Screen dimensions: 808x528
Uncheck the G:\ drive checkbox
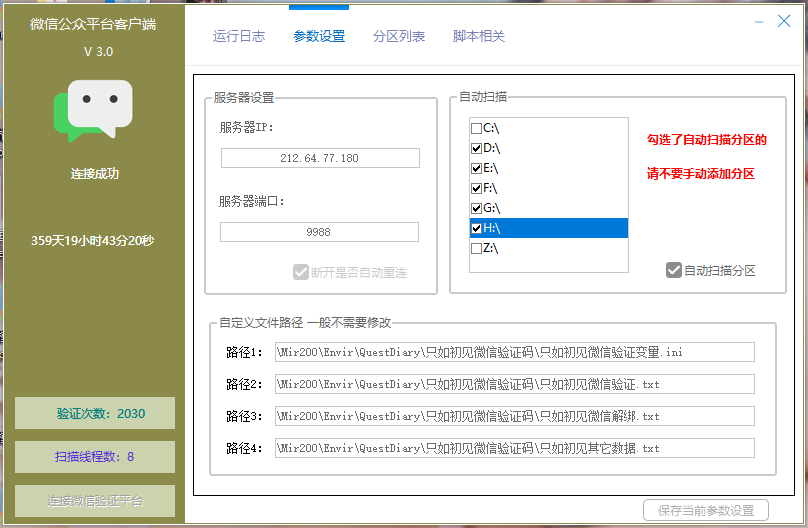pos(477,209)
